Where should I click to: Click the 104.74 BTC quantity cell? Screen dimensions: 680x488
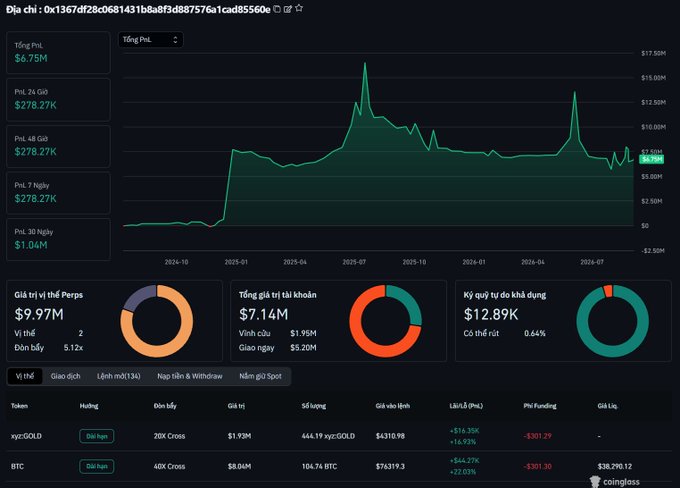tap(319, 466)
